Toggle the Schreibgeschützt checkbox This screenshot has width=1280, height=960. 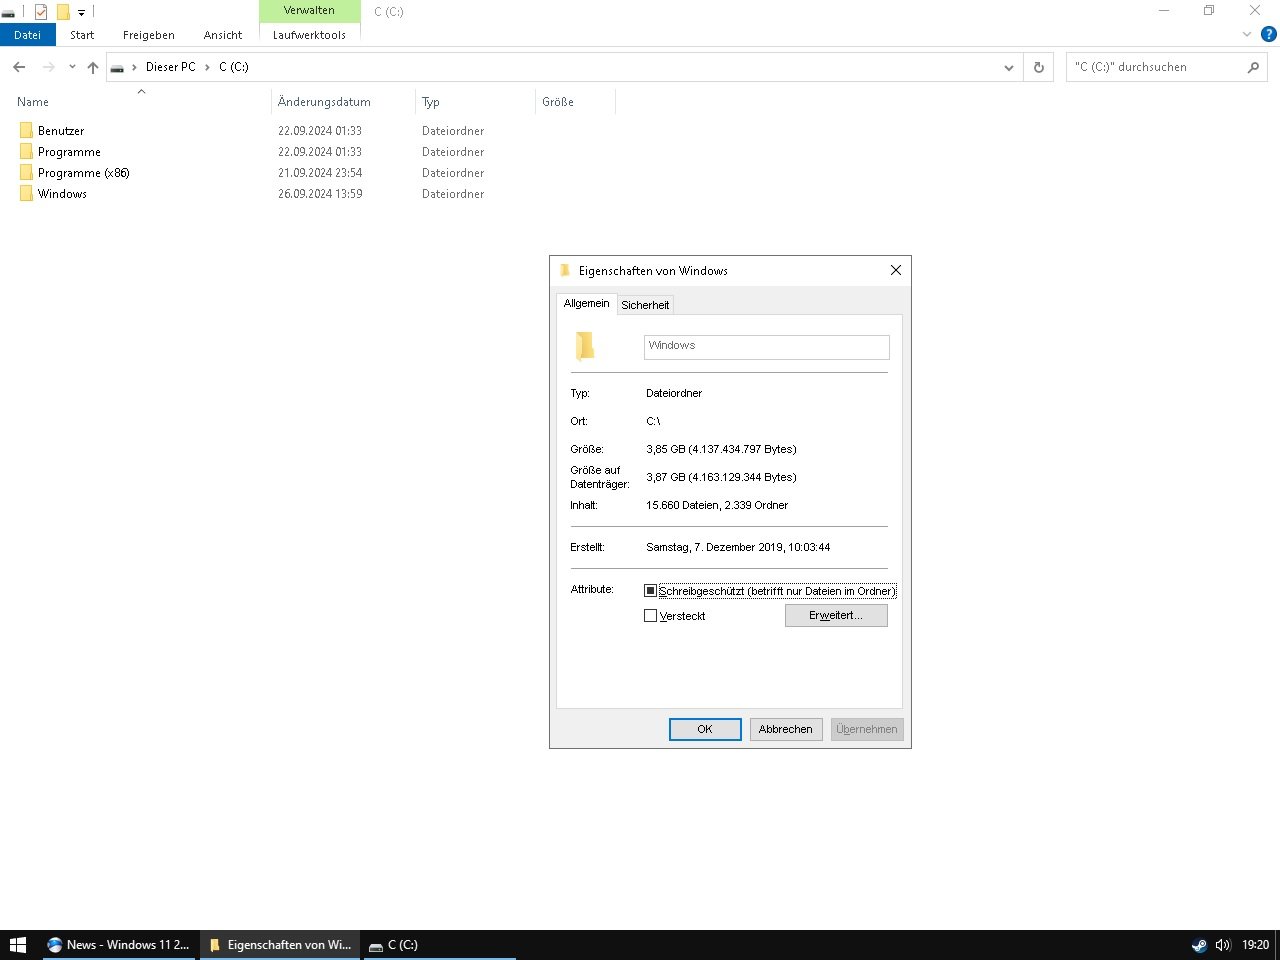click(651, 591)
